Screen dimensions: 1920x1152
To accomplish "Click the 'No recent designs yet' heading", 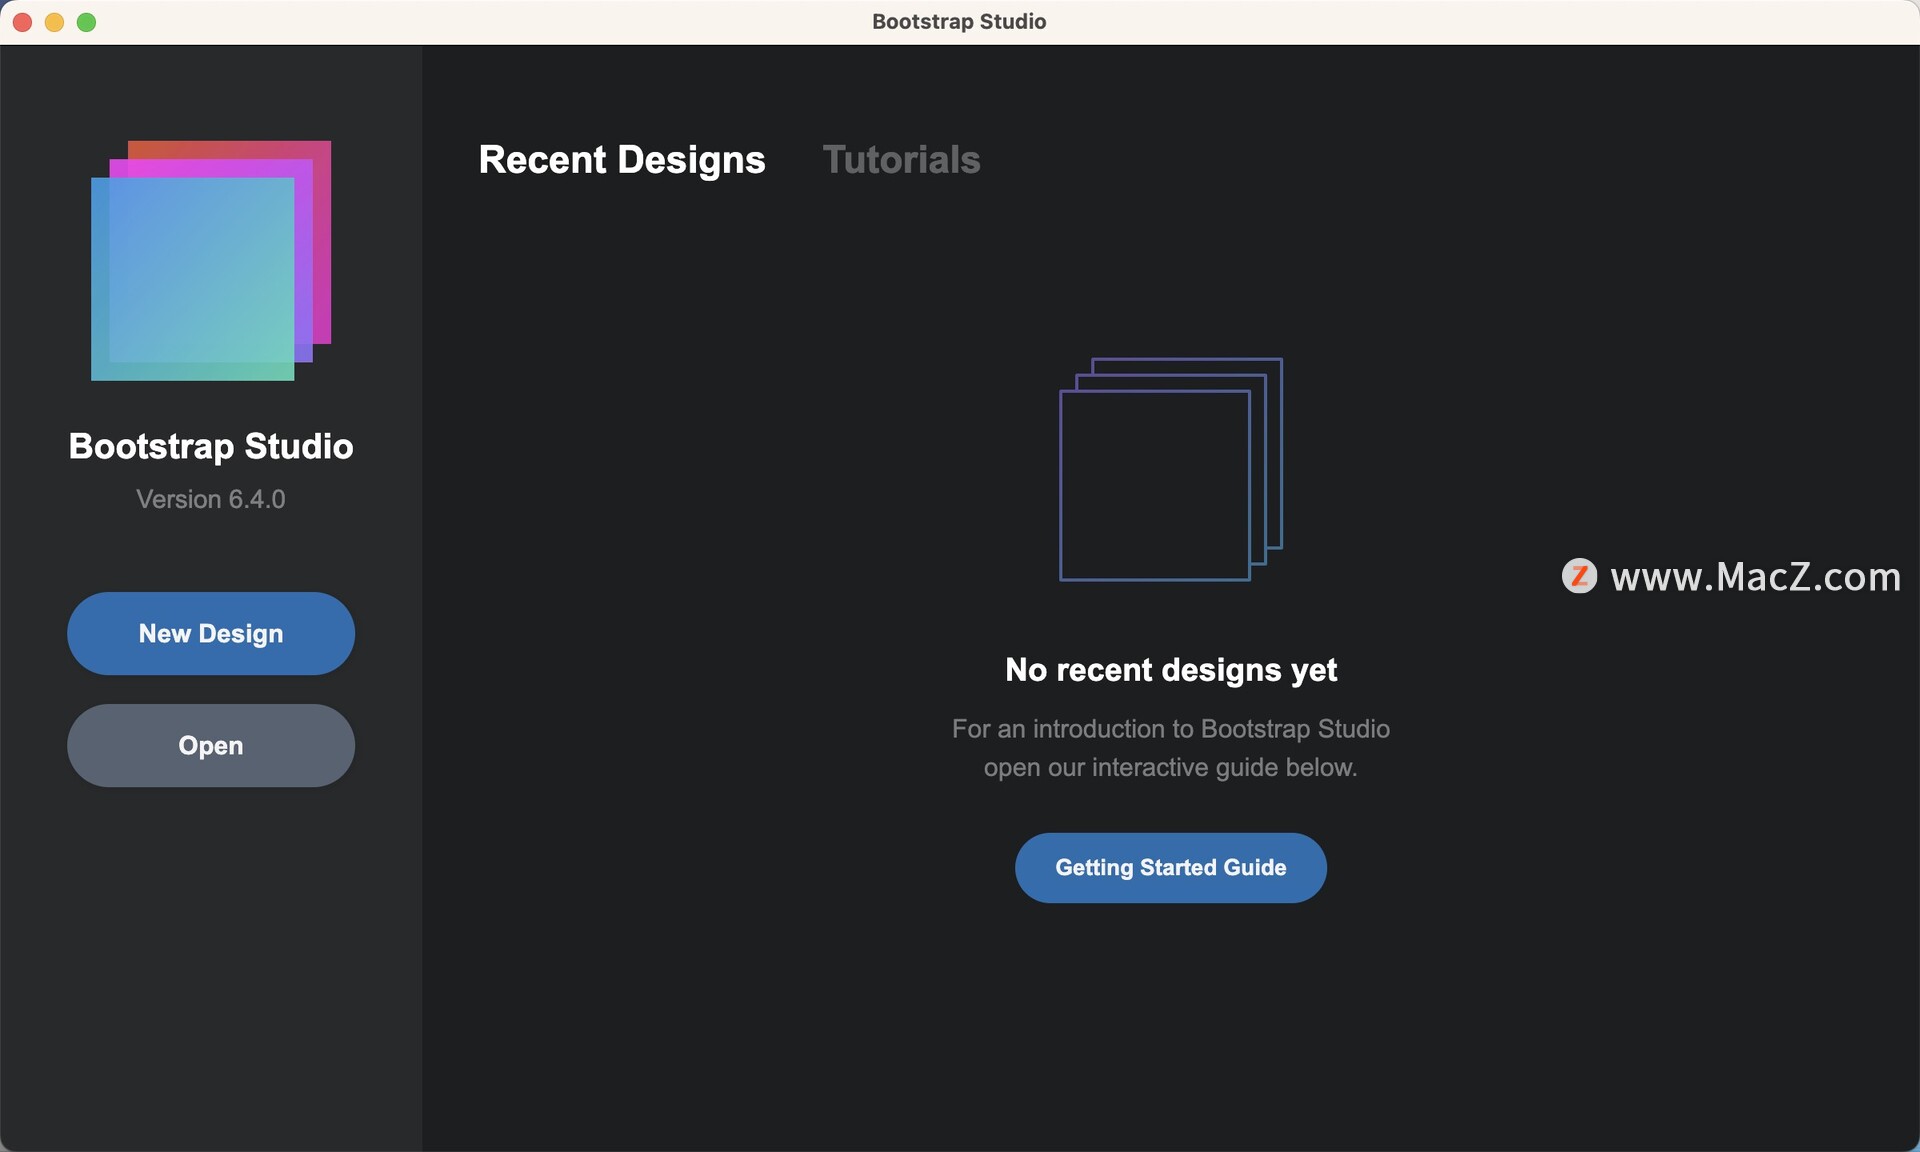I will pyautogui.click(x=1171, y=670).
